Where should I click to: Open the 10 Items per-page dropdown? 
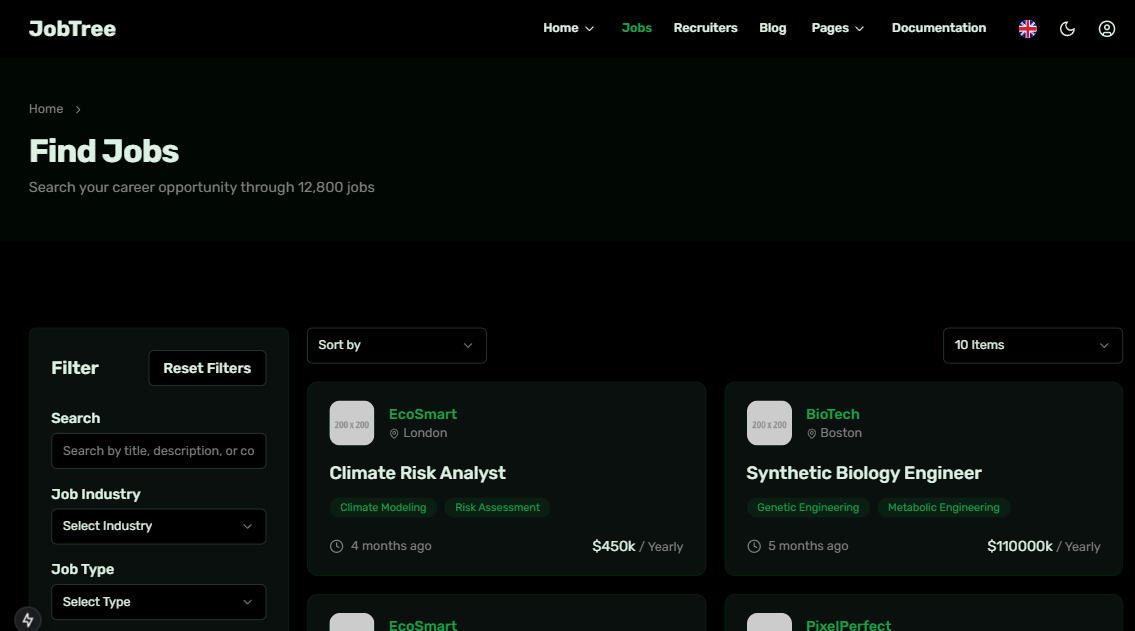pyautogui.click(x=1032, y=345)
